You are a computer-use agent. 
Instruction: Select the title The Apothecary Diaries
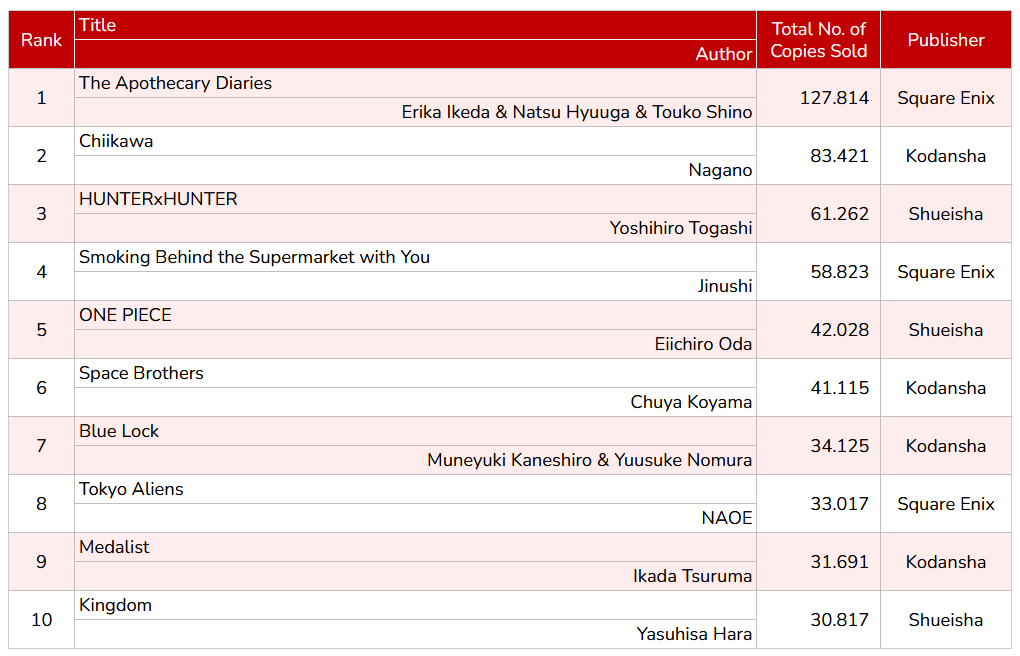tap(176, 83)
